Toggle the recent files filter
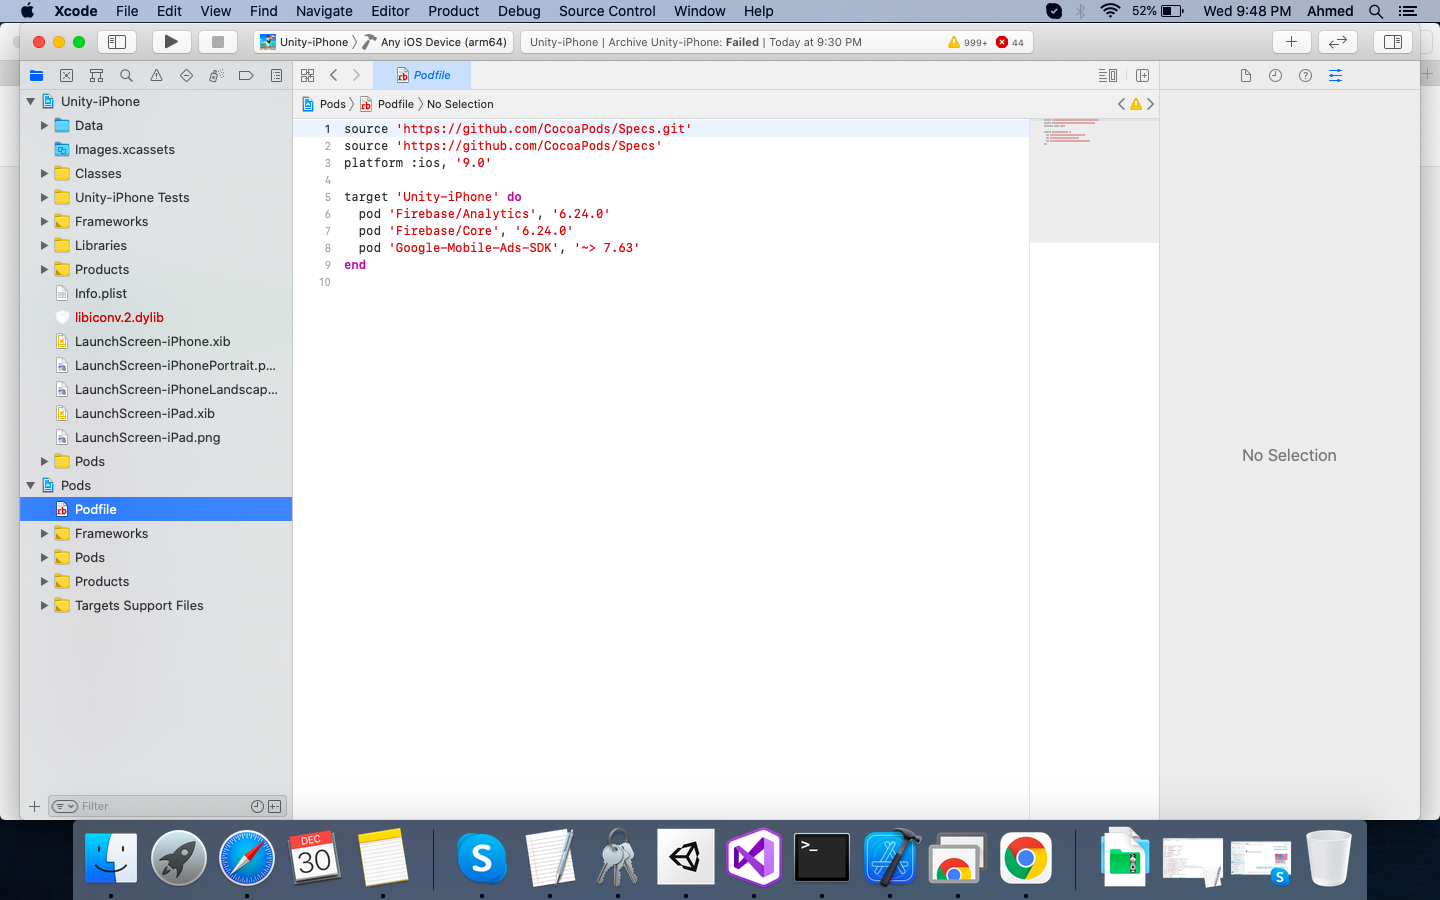The image size is (1440, 900). coord(257,806)
